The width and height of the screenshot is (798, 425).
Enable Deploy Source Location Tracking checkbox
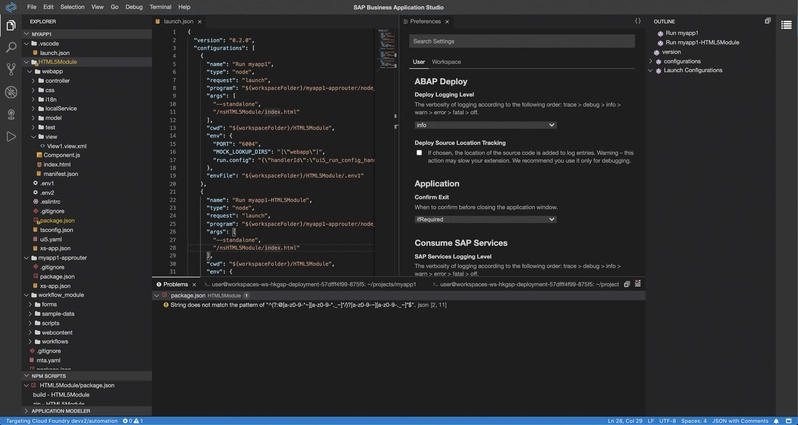(419, 153)
